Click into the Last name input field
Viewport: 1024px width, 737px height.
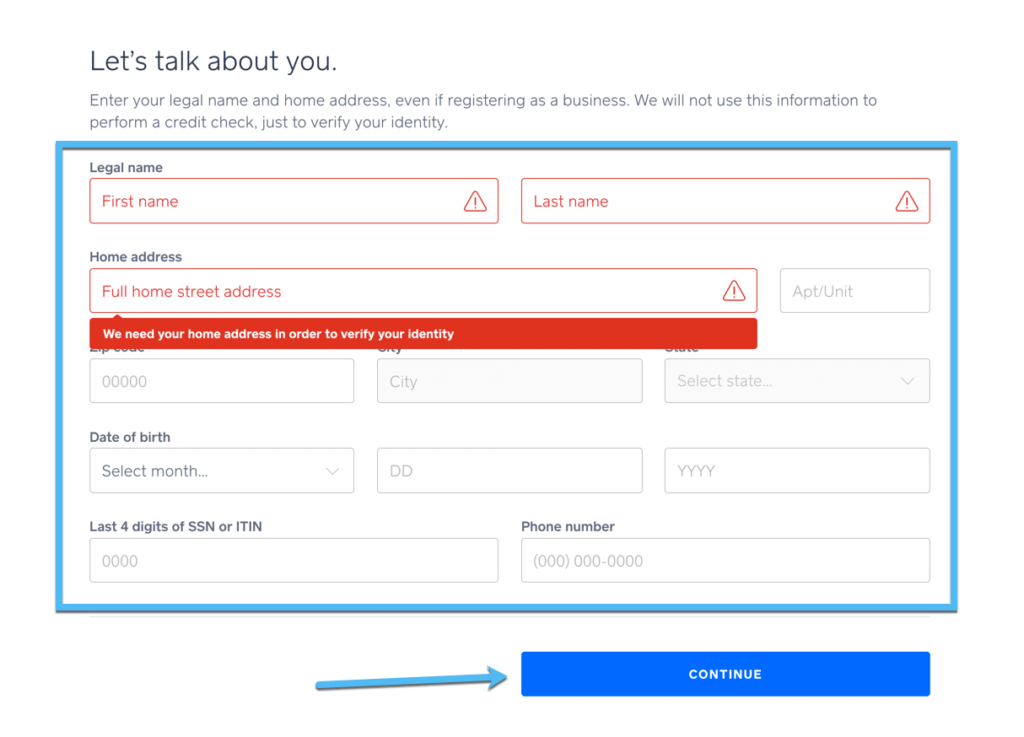700,202
